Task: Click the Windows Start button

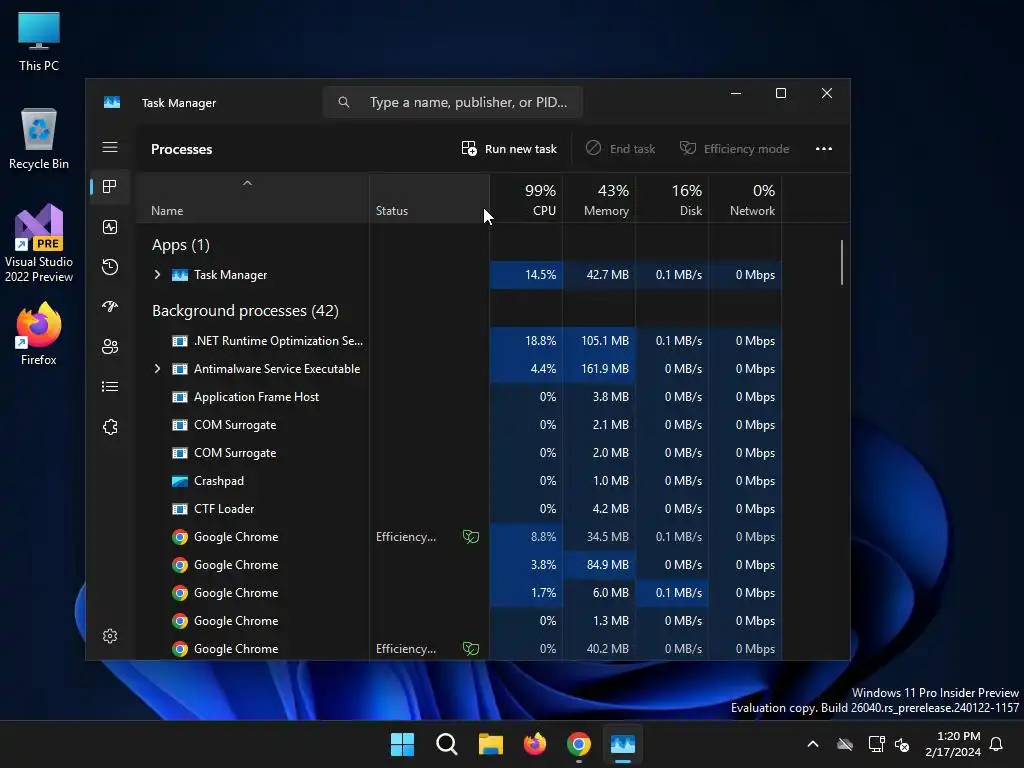Action: 402,744
